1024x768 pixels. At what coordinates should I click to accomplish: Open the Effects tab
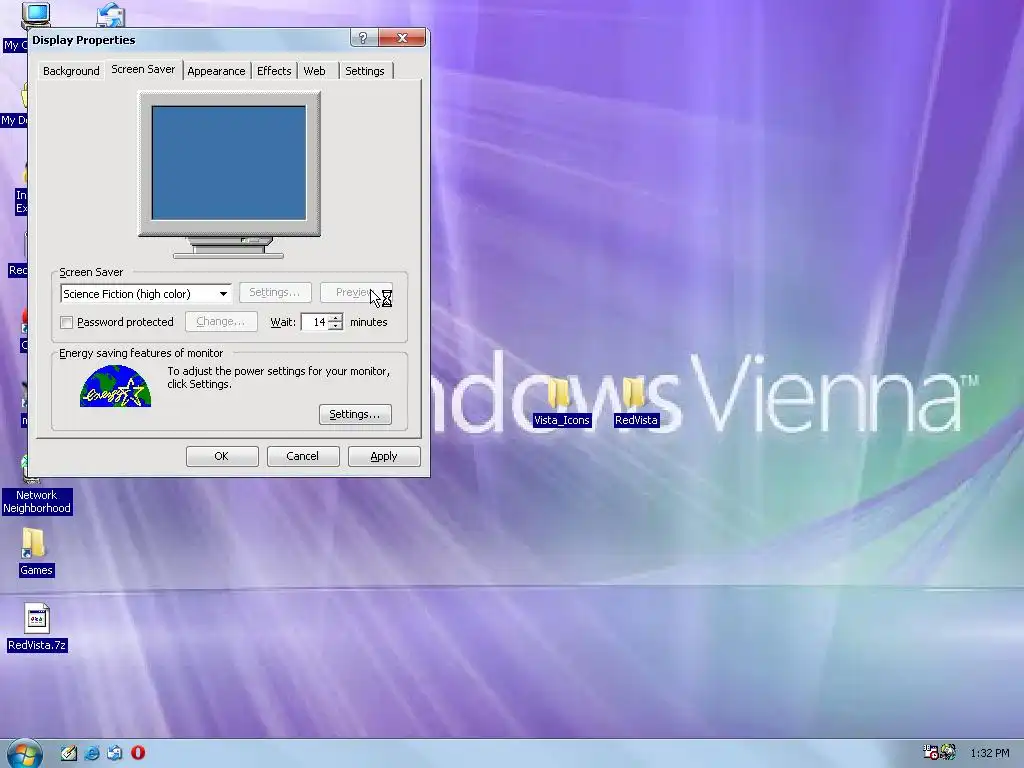[274, 71]
